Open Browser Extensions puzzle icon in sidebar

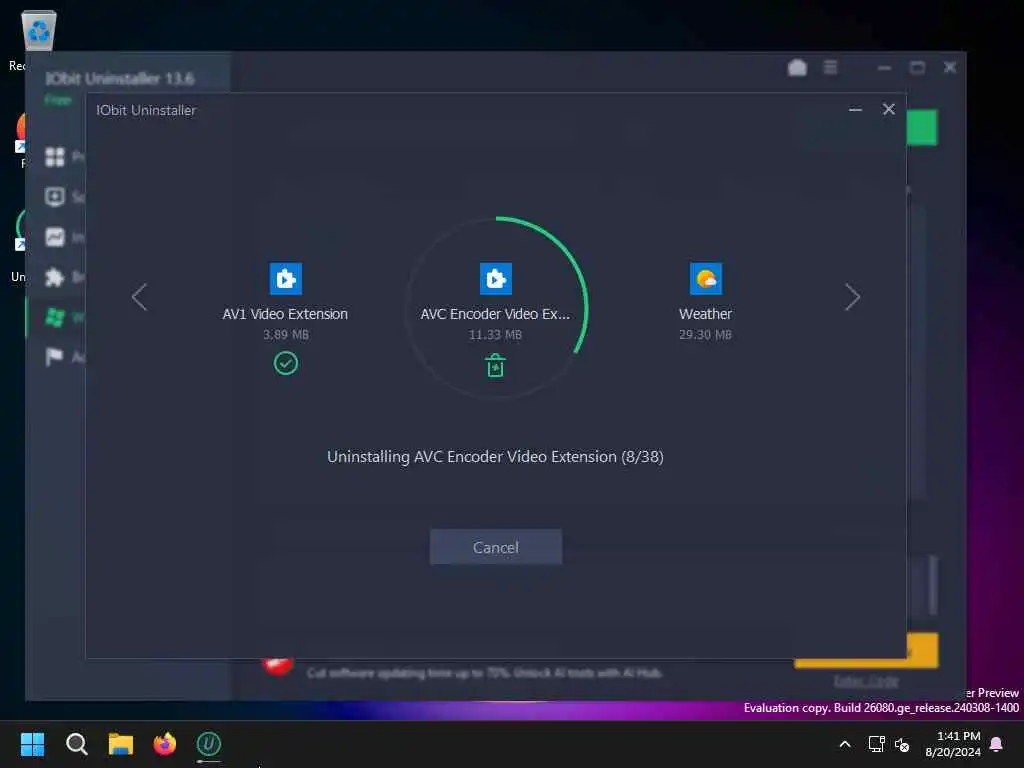pos(55,278)
